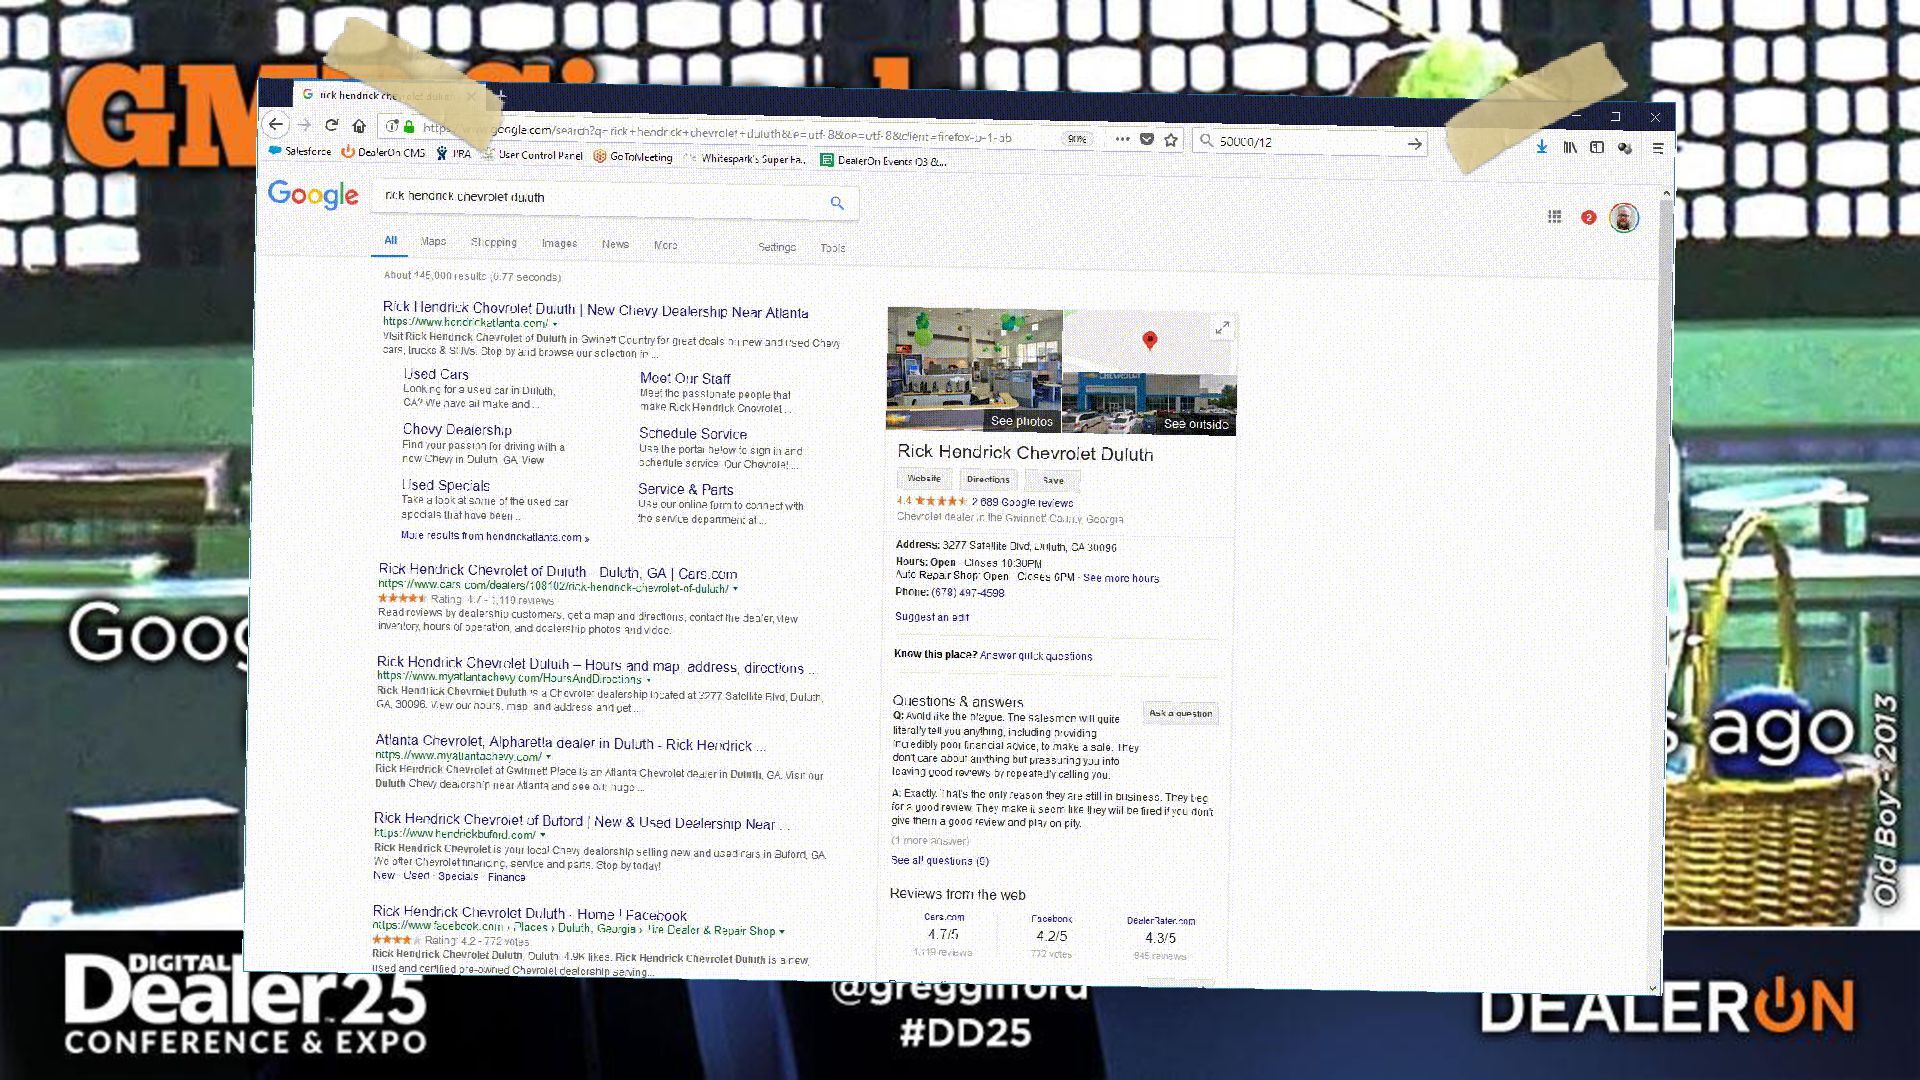
Task: Open the DealerOn CMS bookmark
Action: coord(383,152)
